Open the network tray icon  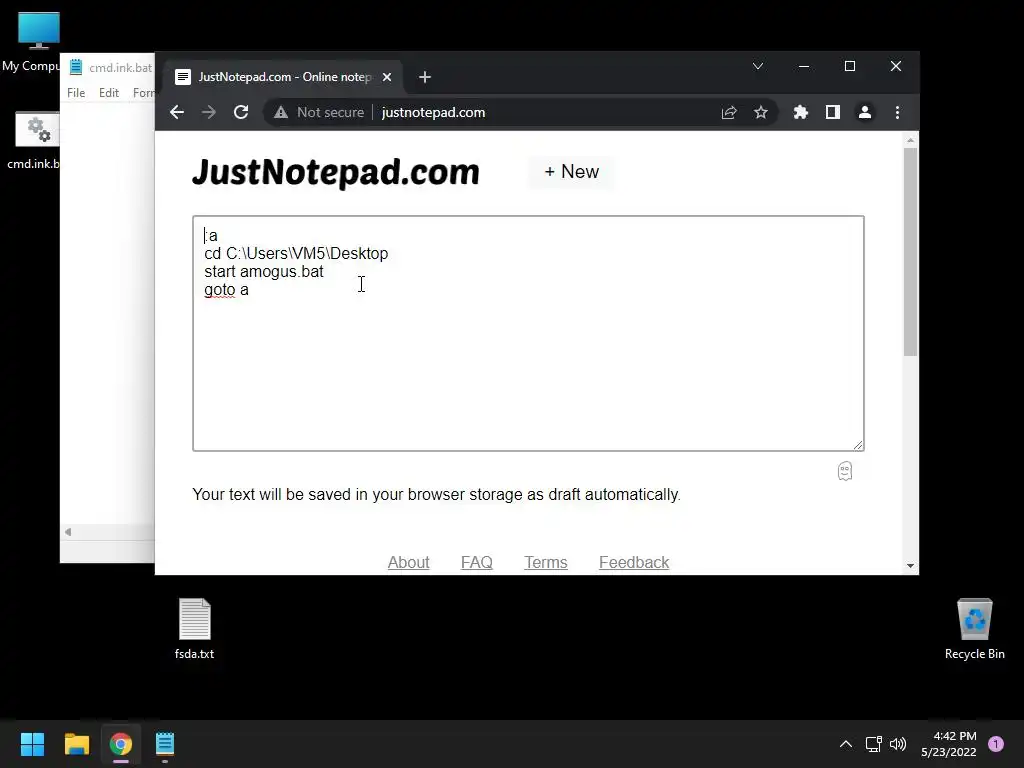coord(873,744)
